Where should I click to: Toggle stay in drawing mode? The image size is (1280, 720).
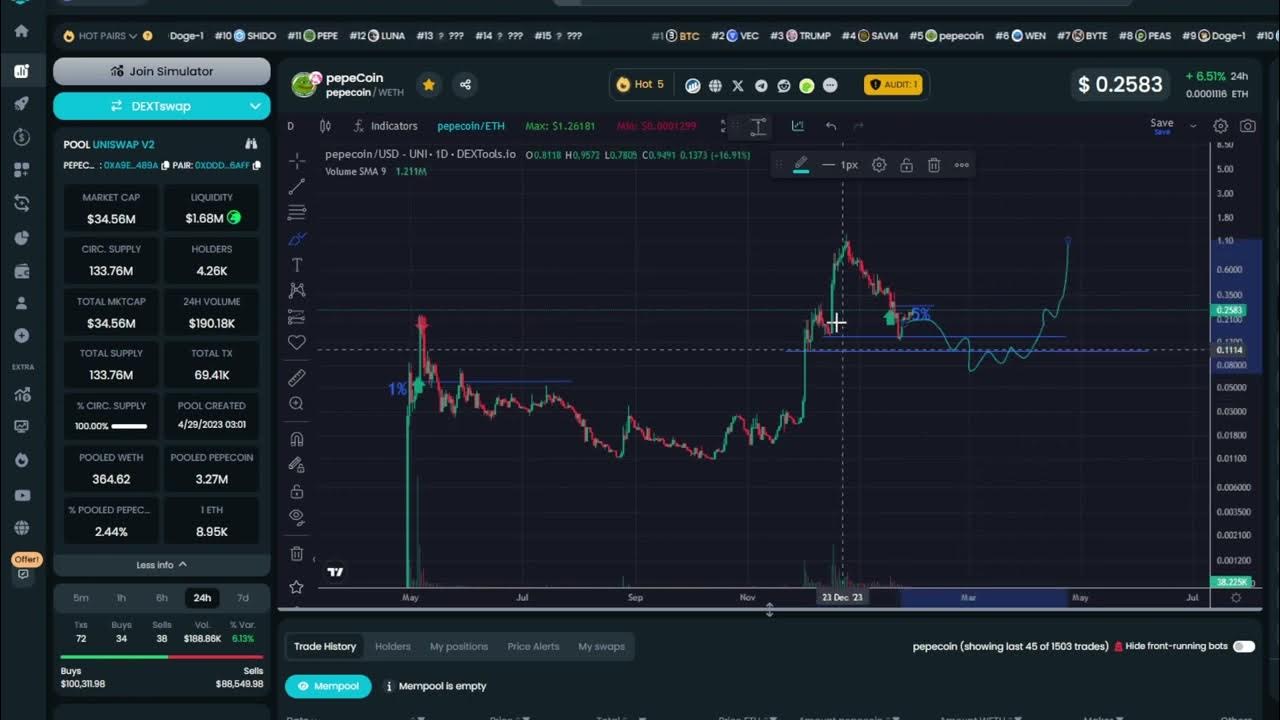coord(297,465)
